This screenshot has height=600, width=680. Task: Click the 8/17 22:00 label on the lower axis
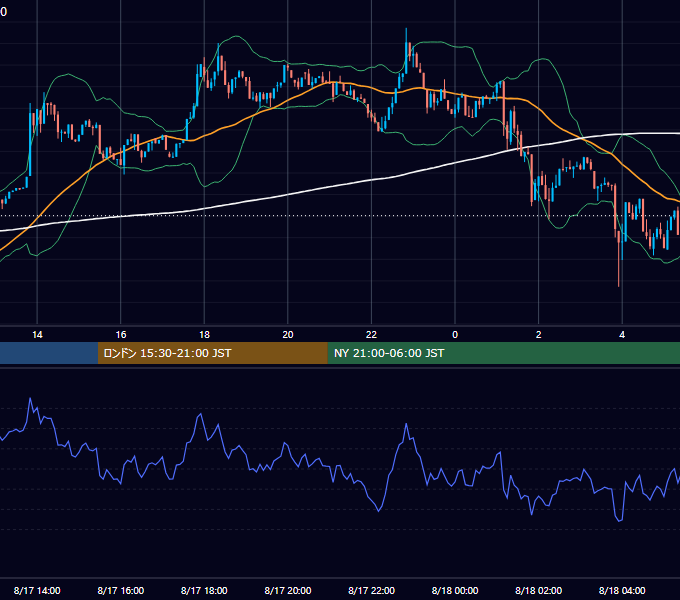pos(372,590)
